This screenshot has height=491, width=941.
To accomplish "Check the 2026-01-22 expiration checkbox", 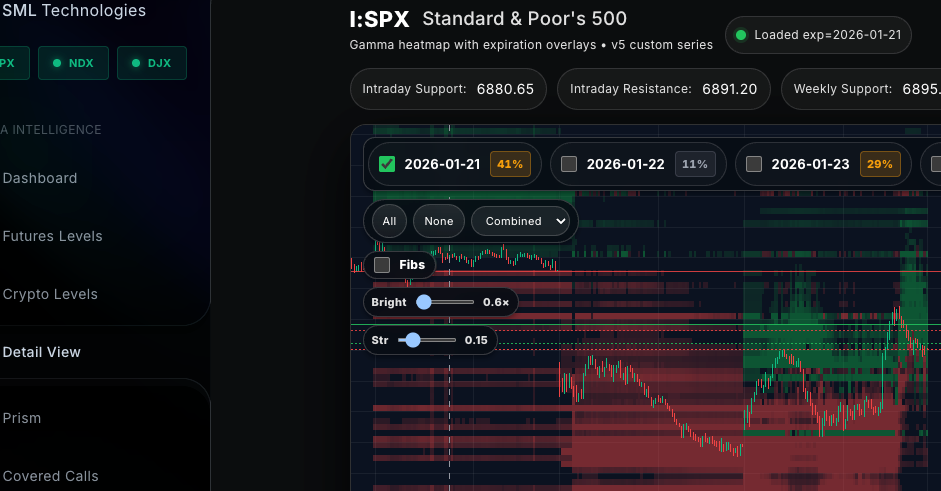I will 569,164.
